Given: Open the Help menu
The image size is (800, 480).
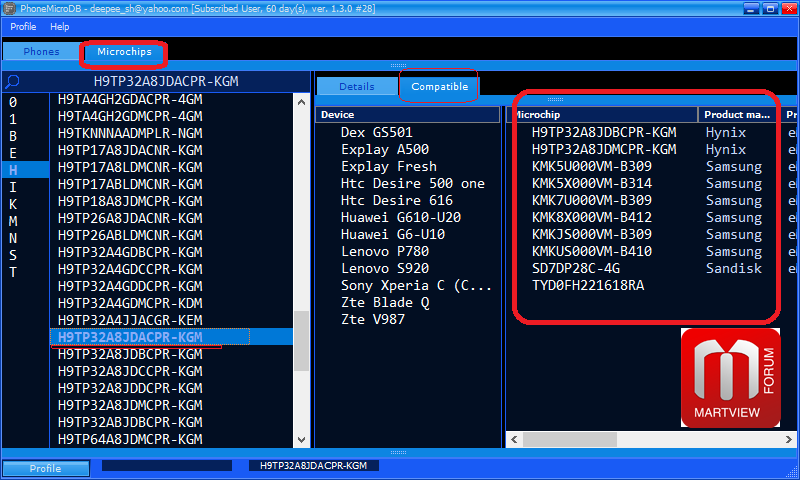Looking at the screenshot, I should point(59,27).
